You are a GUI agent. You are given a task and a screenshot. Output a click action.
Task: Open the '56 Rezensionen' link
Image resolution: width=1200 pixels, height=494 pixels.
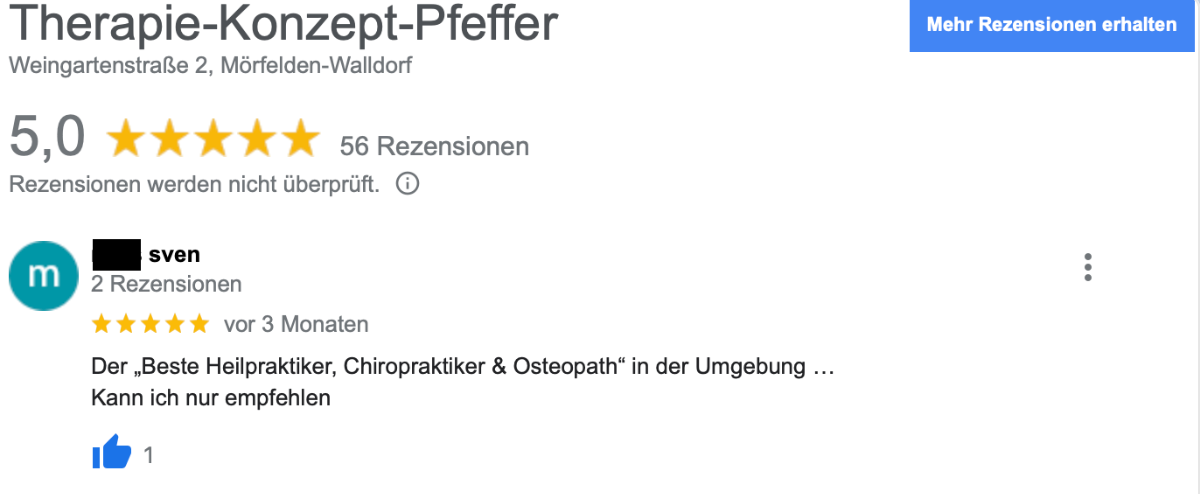434,146
